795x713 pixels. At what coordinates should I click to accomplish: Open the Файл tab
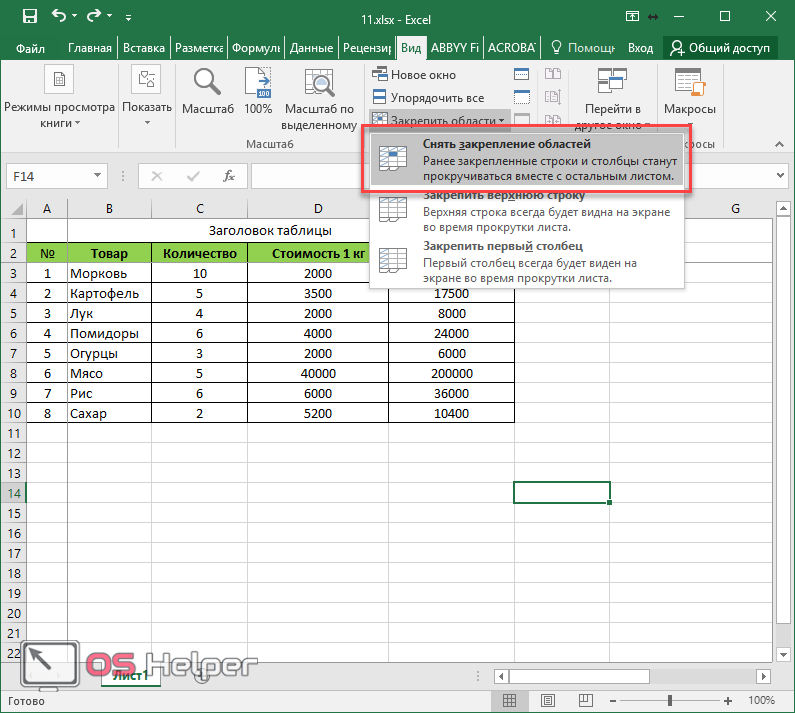click(x=30, y=48)
